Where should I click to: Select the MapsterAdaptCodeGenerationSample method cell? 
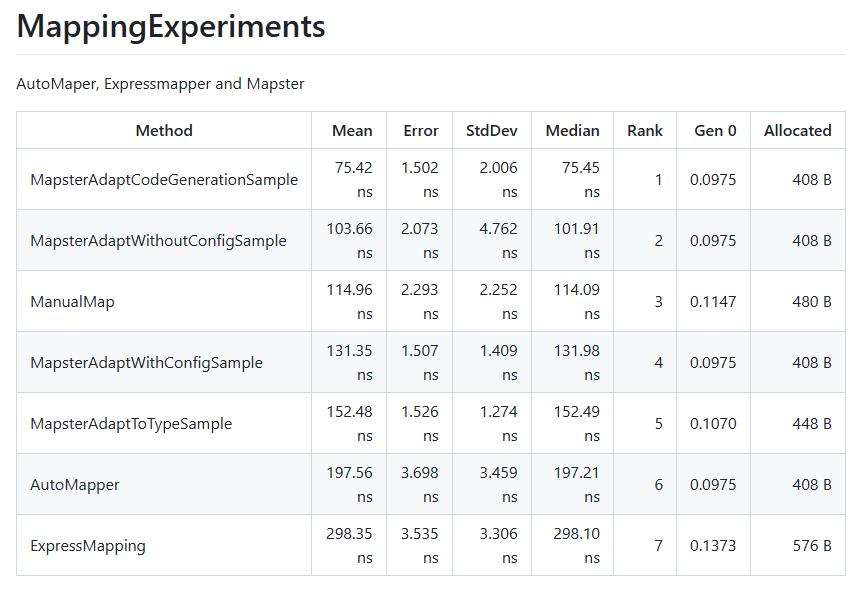(x=164, y=180)
